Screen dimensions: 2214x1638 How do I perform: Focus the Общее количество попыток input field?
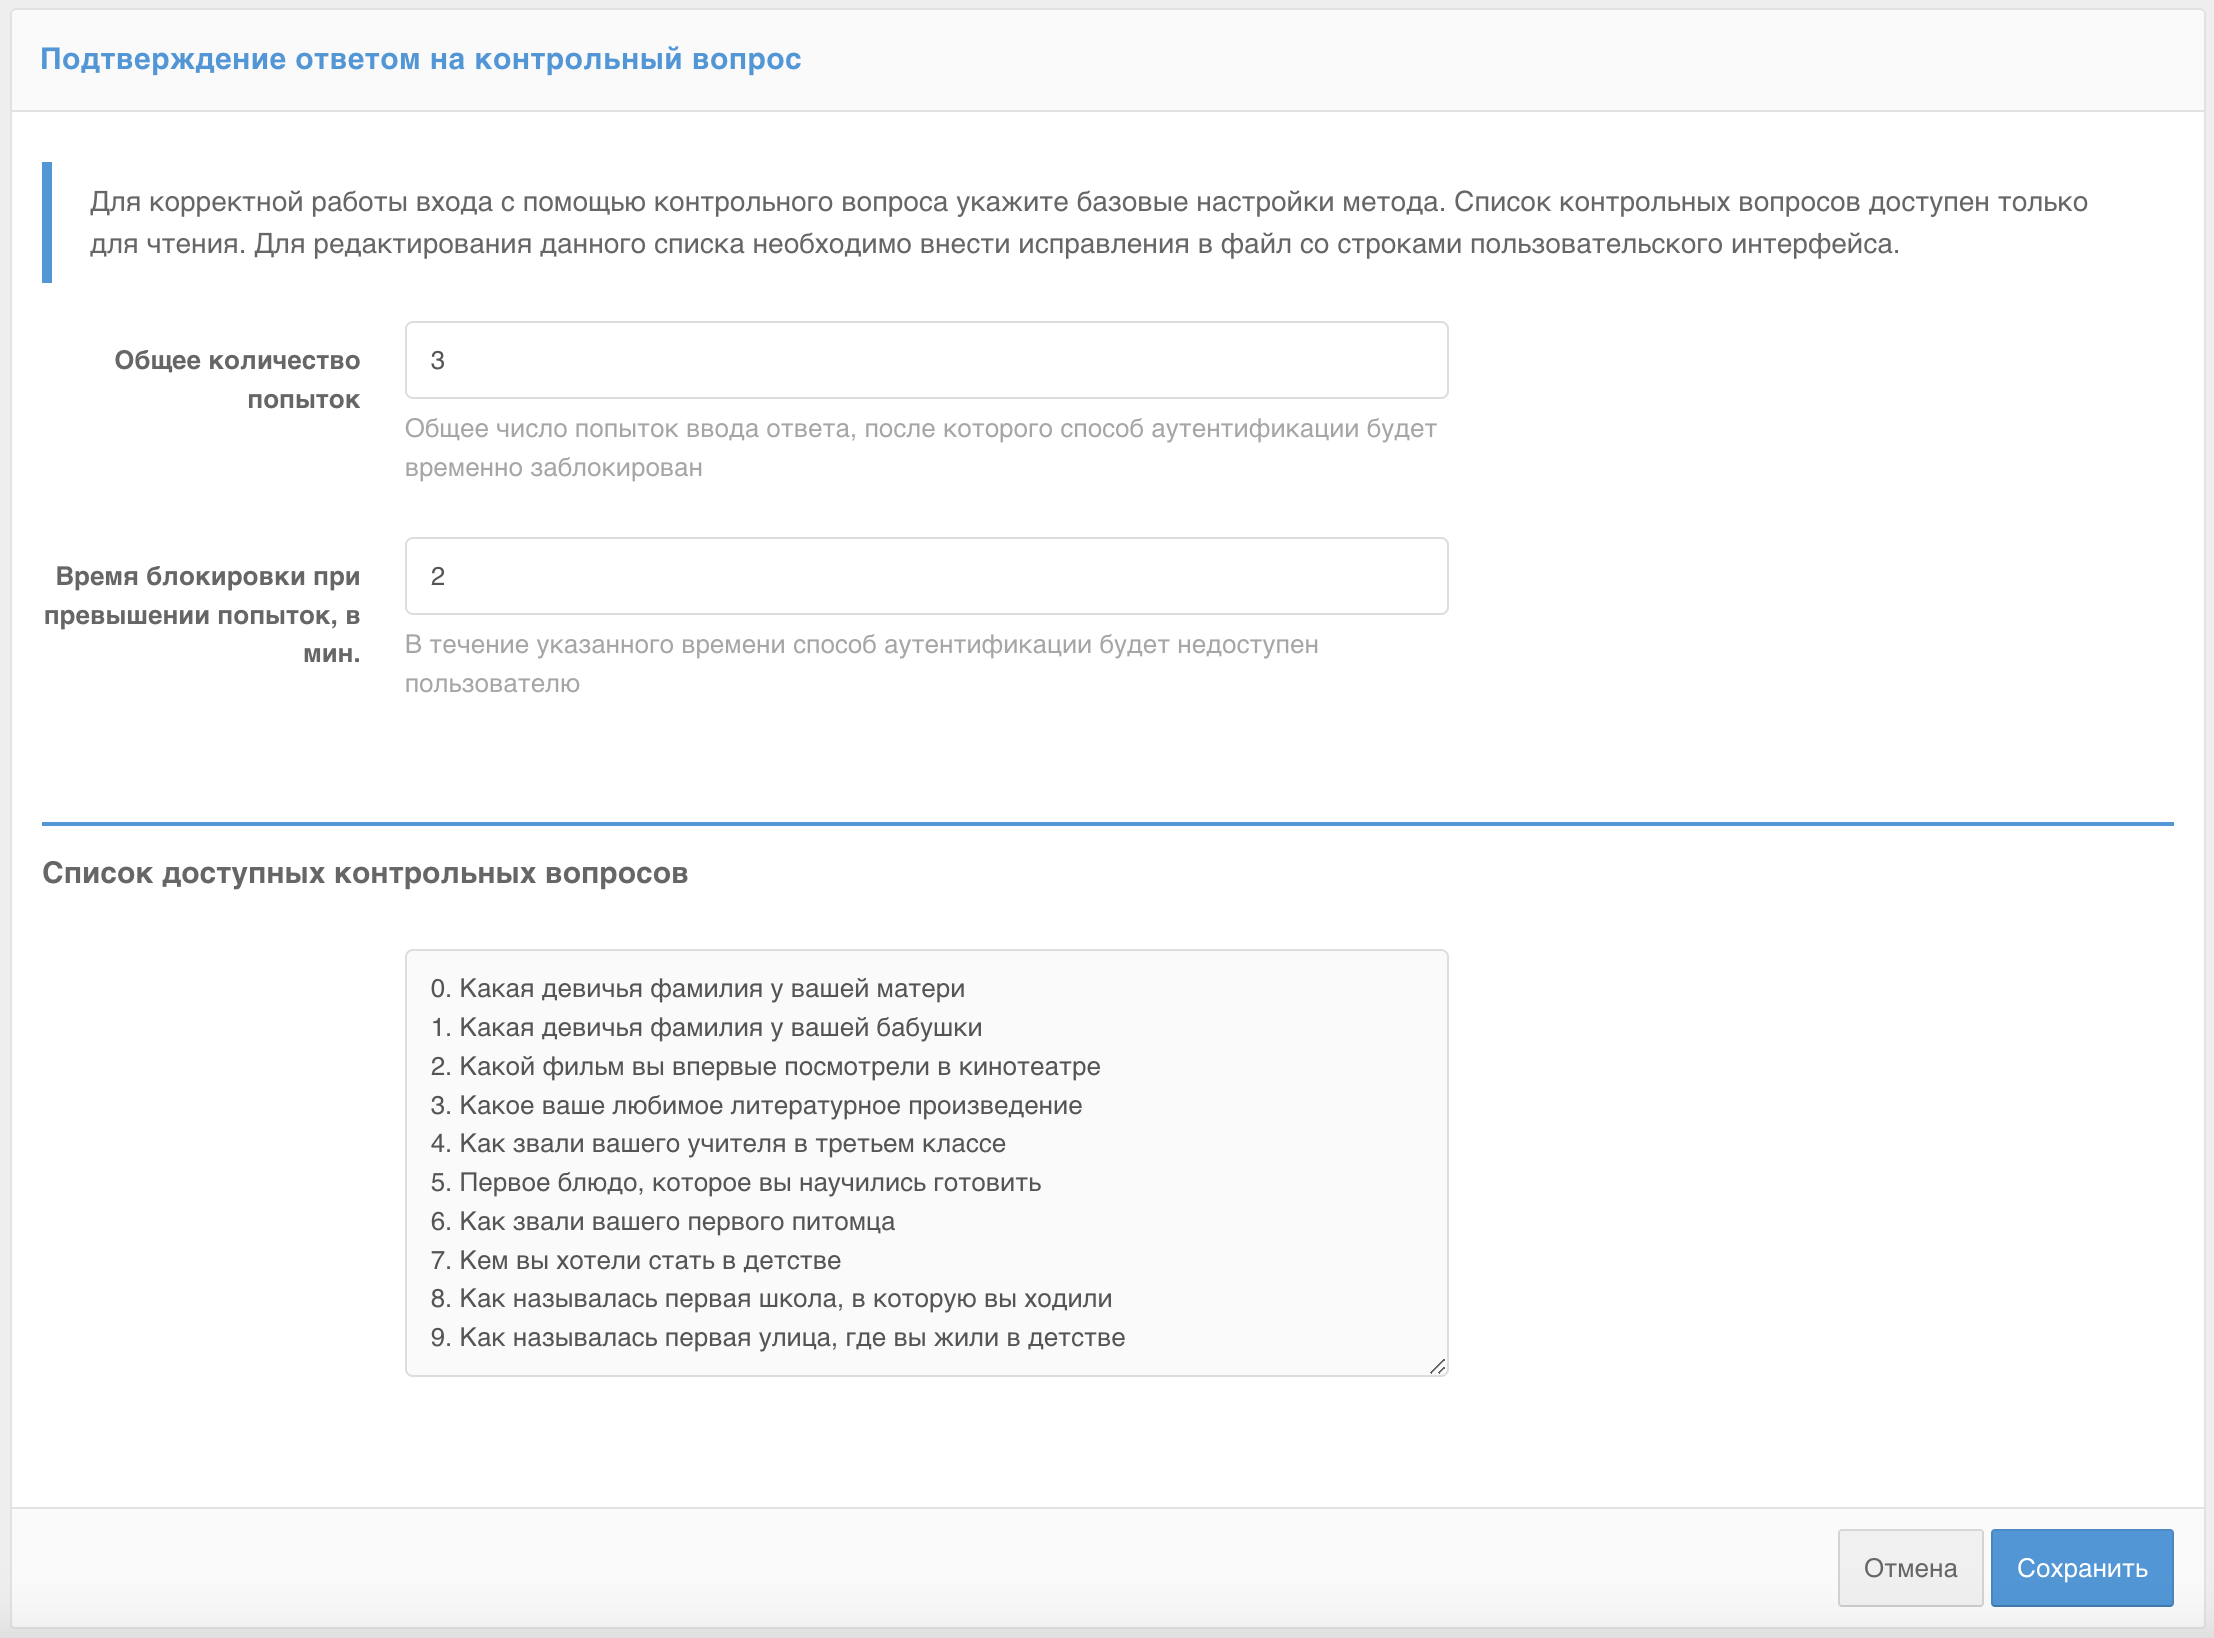(x=926, y=360)
